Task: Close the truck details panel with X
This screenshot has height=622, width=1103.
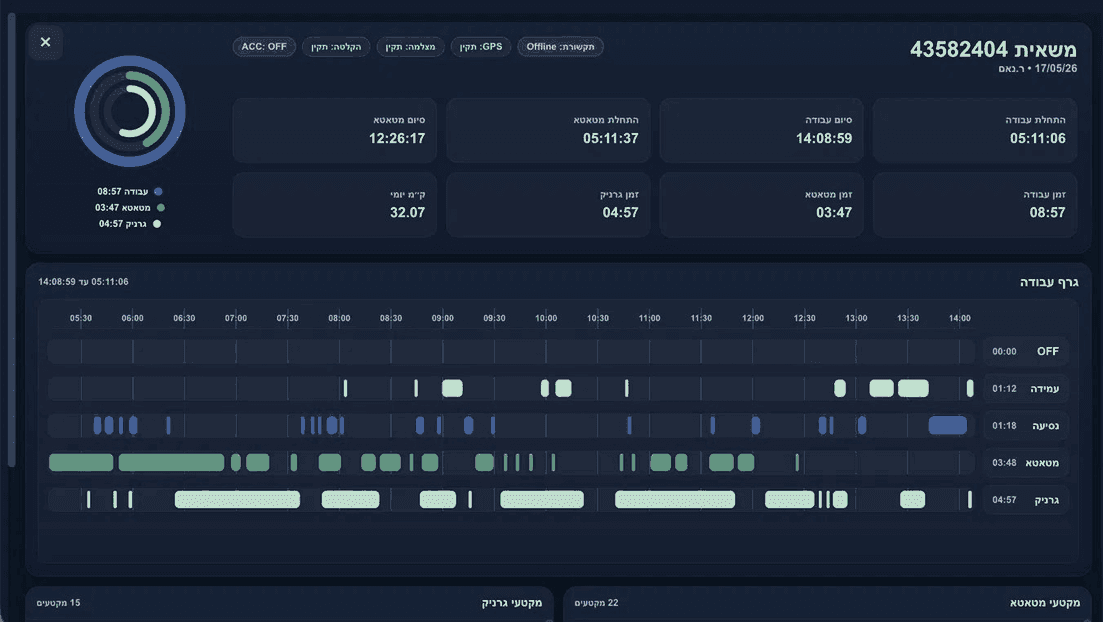Action: click(46, 42)
